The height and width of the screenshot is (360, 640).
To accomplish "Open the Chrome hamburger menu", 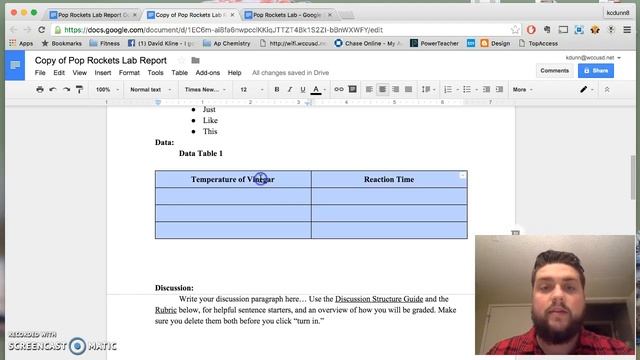I will [x=627, y=30].
